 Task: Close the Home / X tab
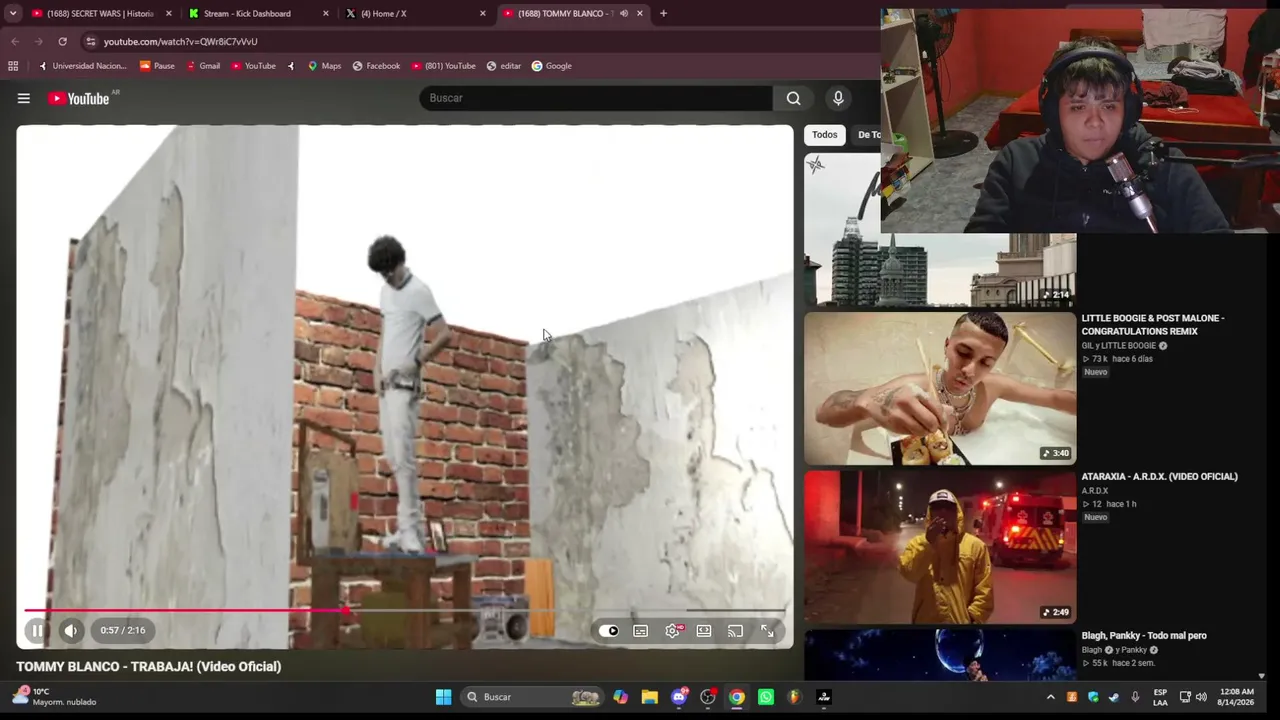pyautogui.click(x=482, y=14)
